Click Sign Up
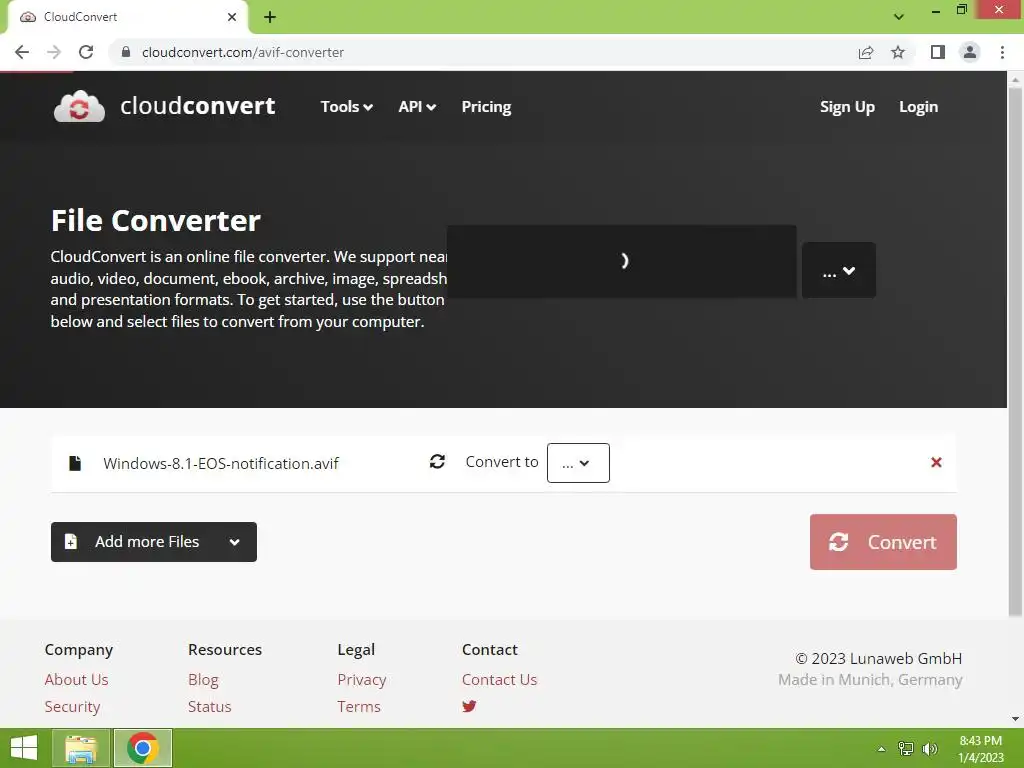Image resolution: width=1024 pixels, height=768 pixels. click(847, 106)
